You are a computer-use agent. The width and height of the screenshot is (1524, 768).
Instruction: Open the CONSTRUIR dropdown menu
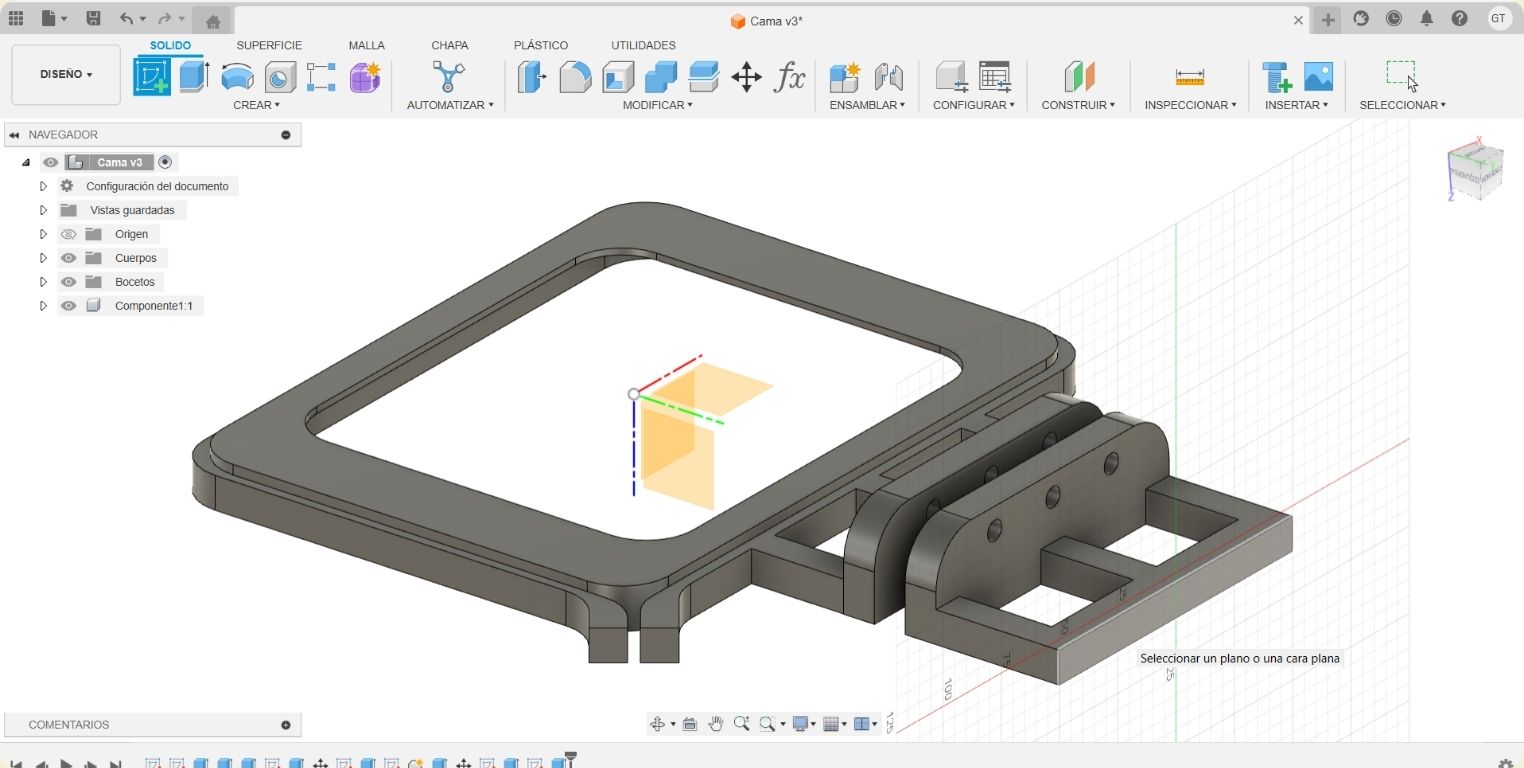pyautogui.click(x=1078, y=105)
